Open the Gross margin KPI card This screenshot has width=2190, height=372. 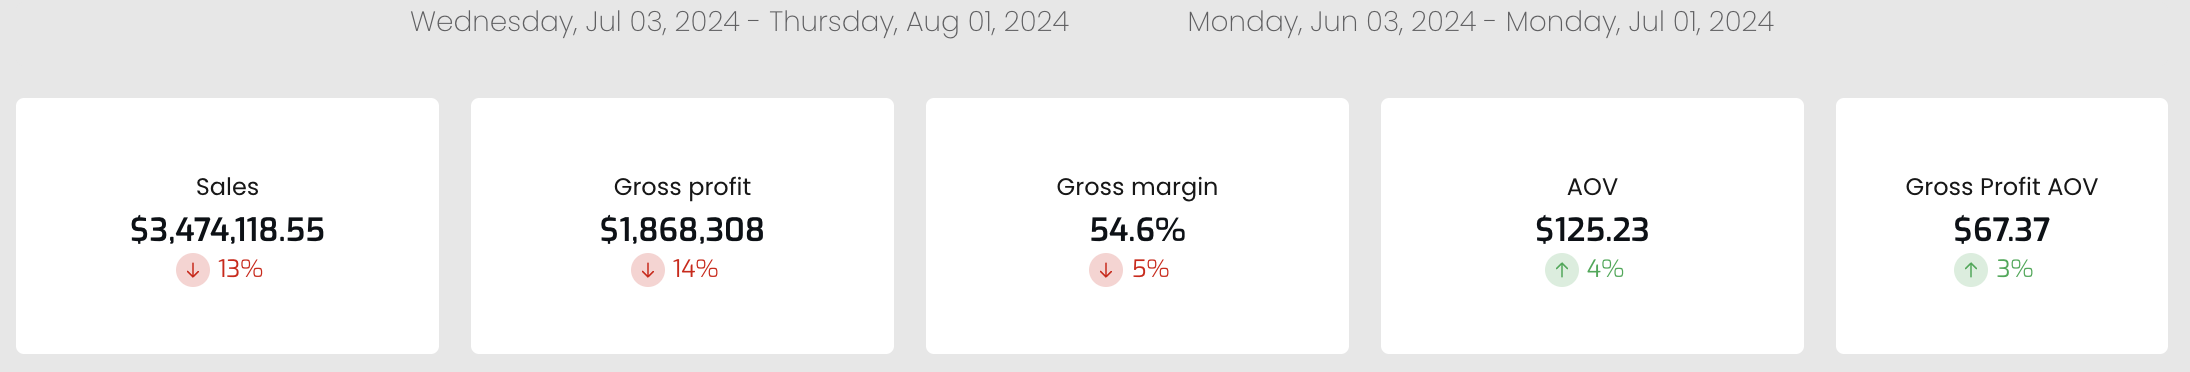coord(1137,226)
